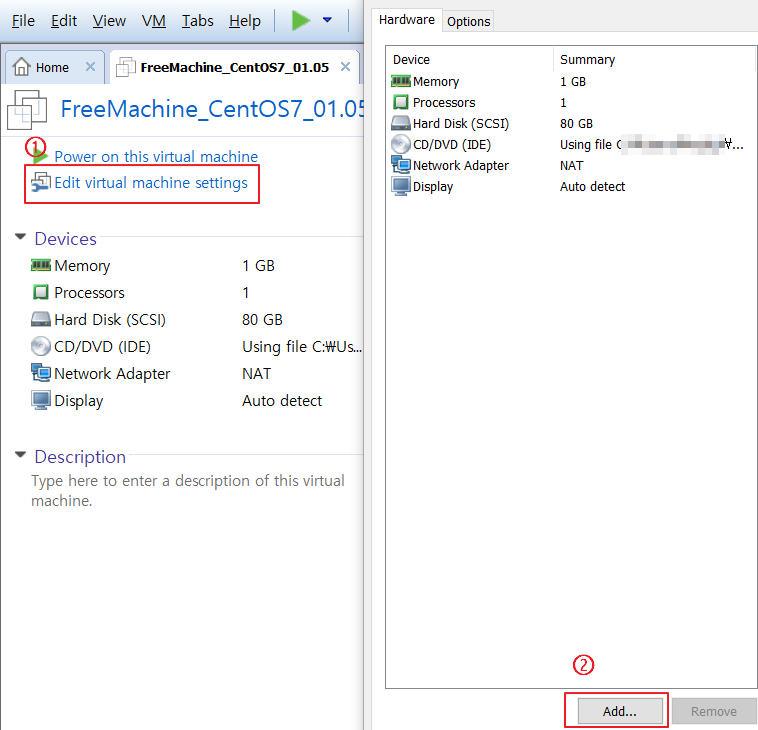Open the power options dropdown arrow
The width and height of the screenshot is (758, 730).
pos(327,20)
